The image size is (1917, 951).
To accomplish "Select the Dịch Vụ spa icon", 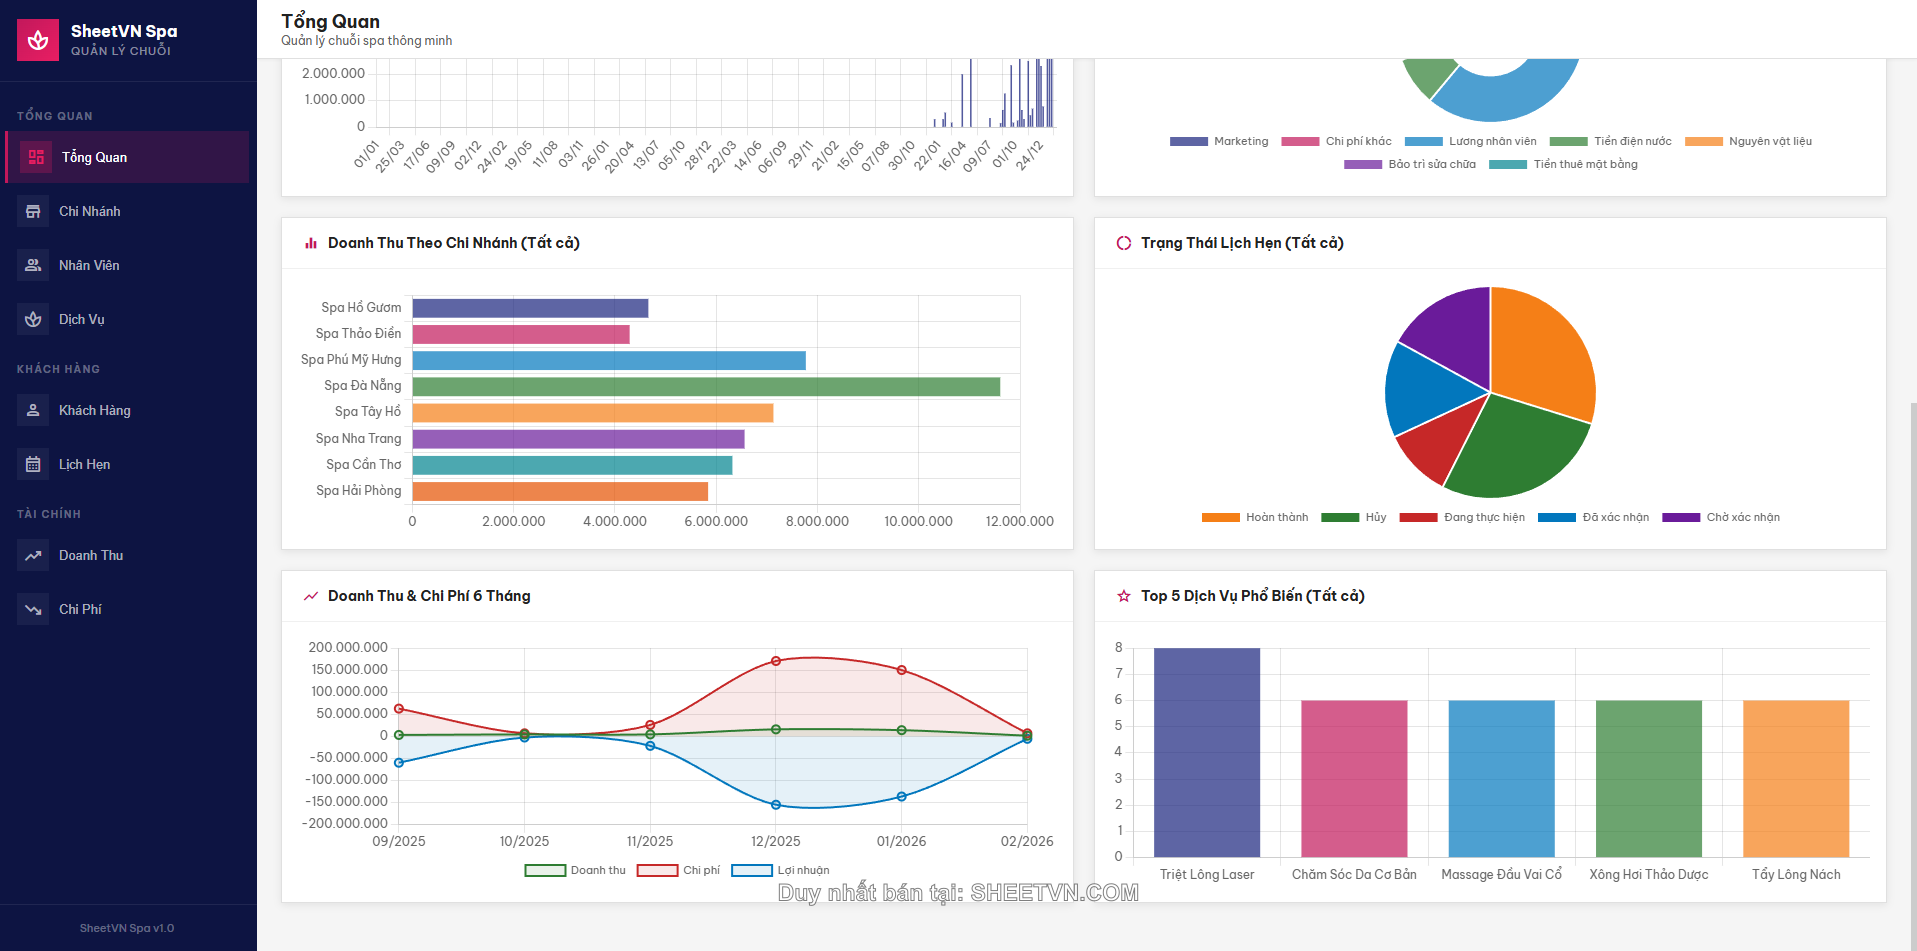I will (33, 319).
